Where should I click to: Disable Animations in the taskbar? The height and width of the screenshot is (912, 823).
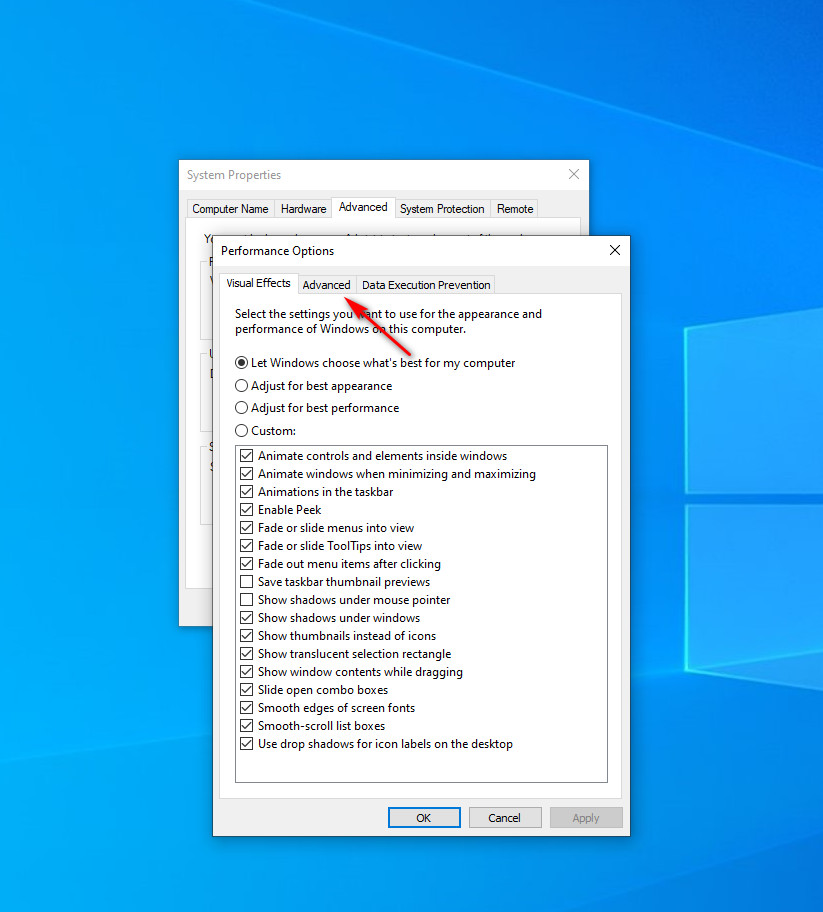(247, 492)
